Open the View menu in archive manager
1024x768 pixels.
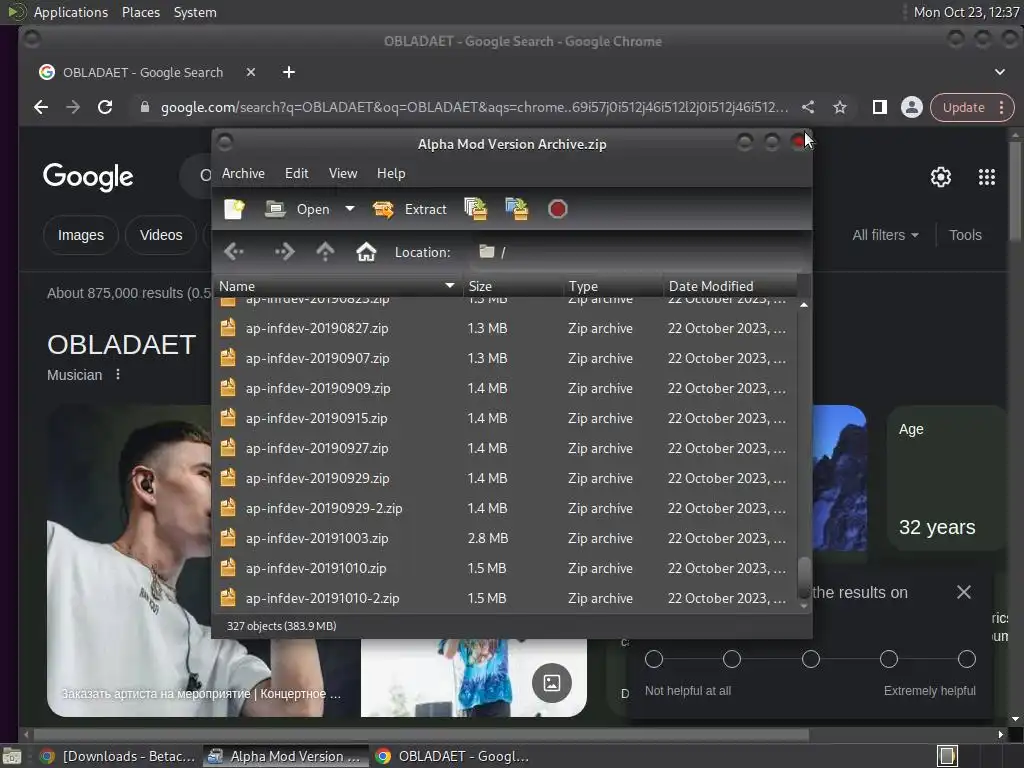click(343, 173)
